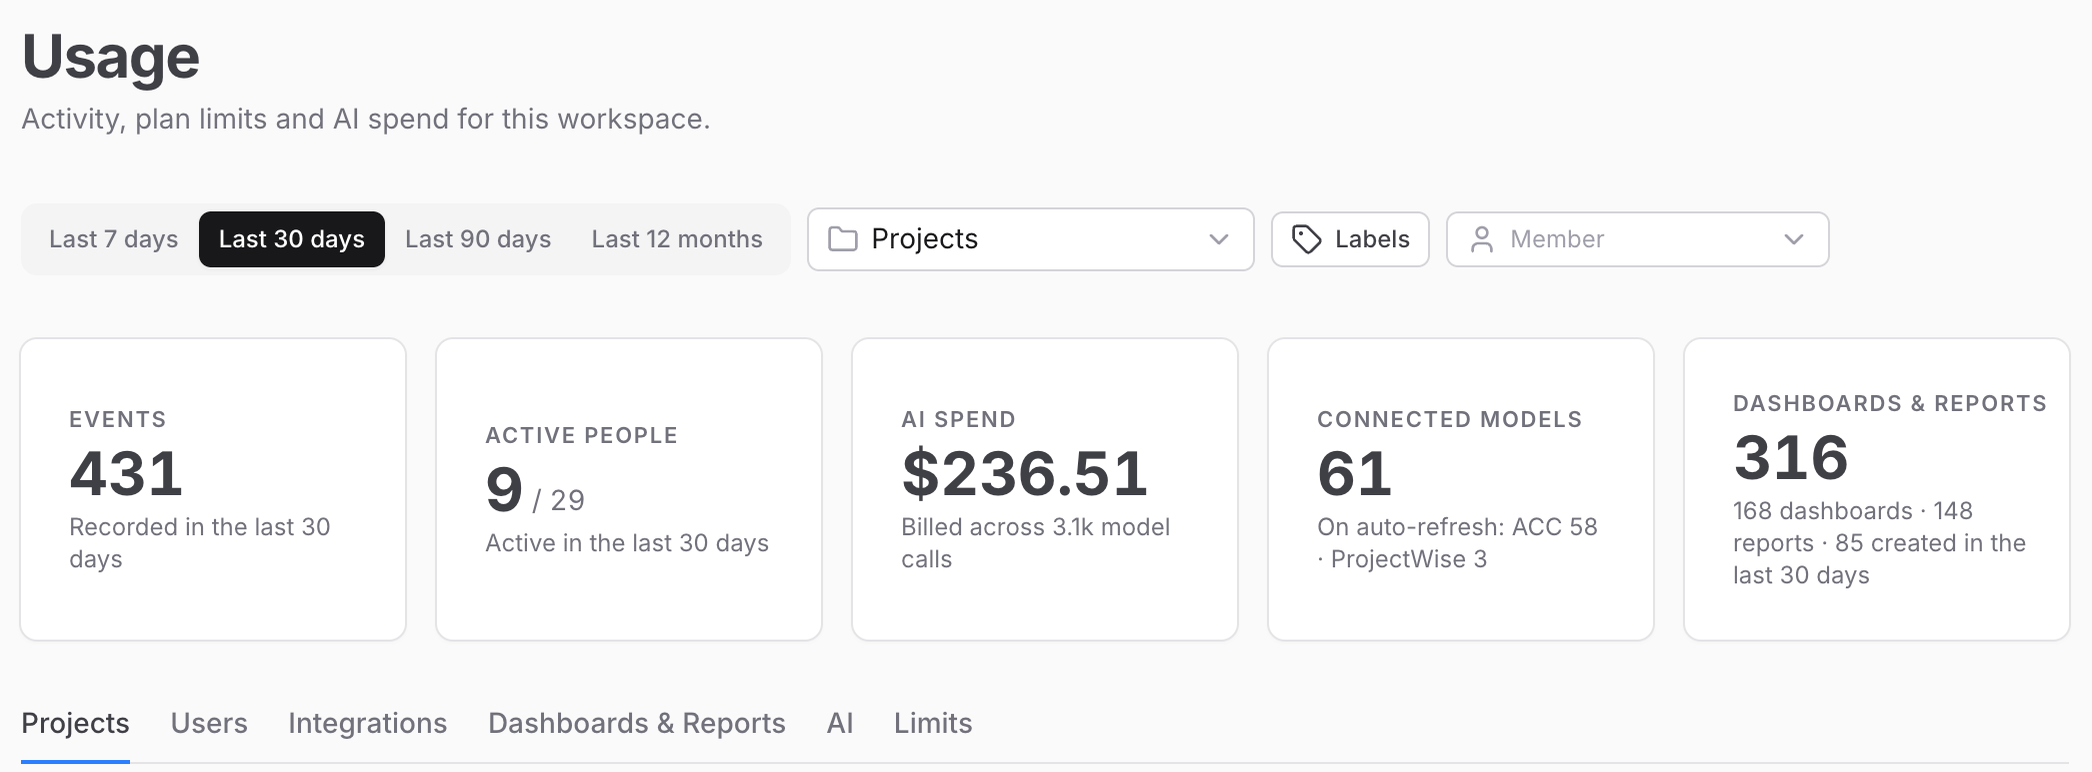Expand the Projects dropdown chevron
Image resolution: width=2092 pixels, height=772 pixels.
(1218, 239)
